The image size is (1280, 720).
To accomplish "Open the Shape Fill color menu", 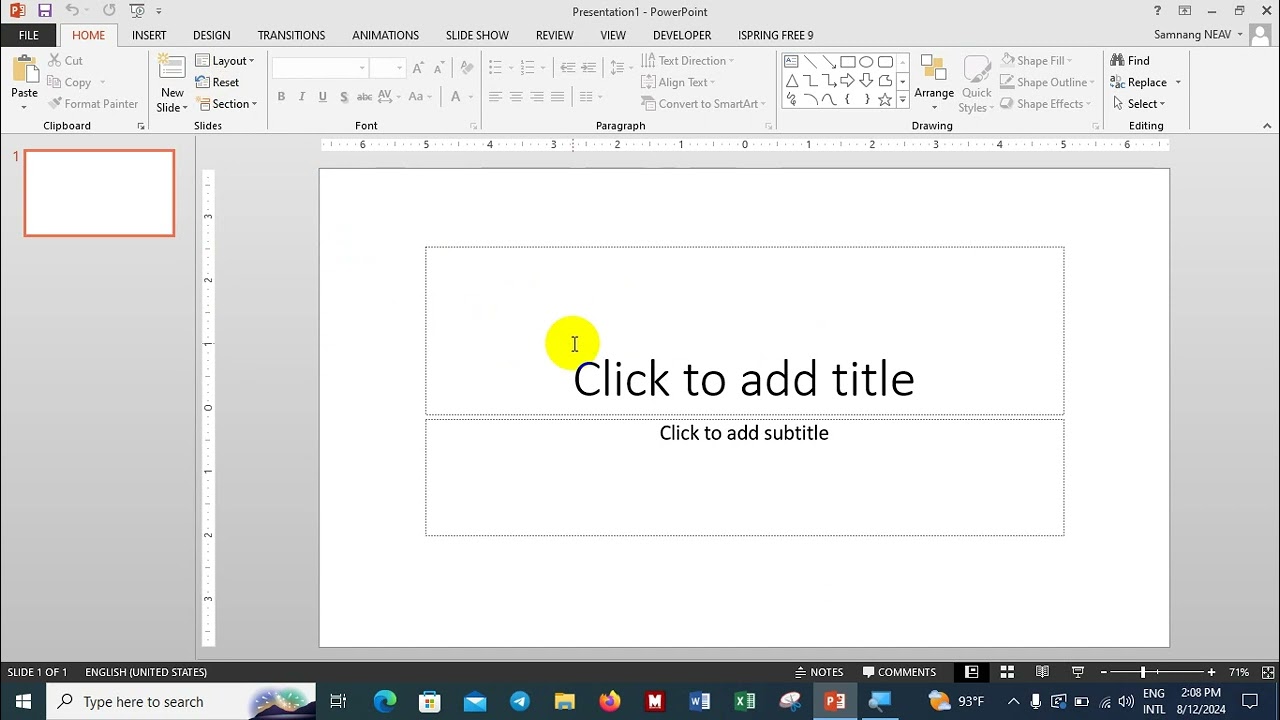I will (1037, 61).
